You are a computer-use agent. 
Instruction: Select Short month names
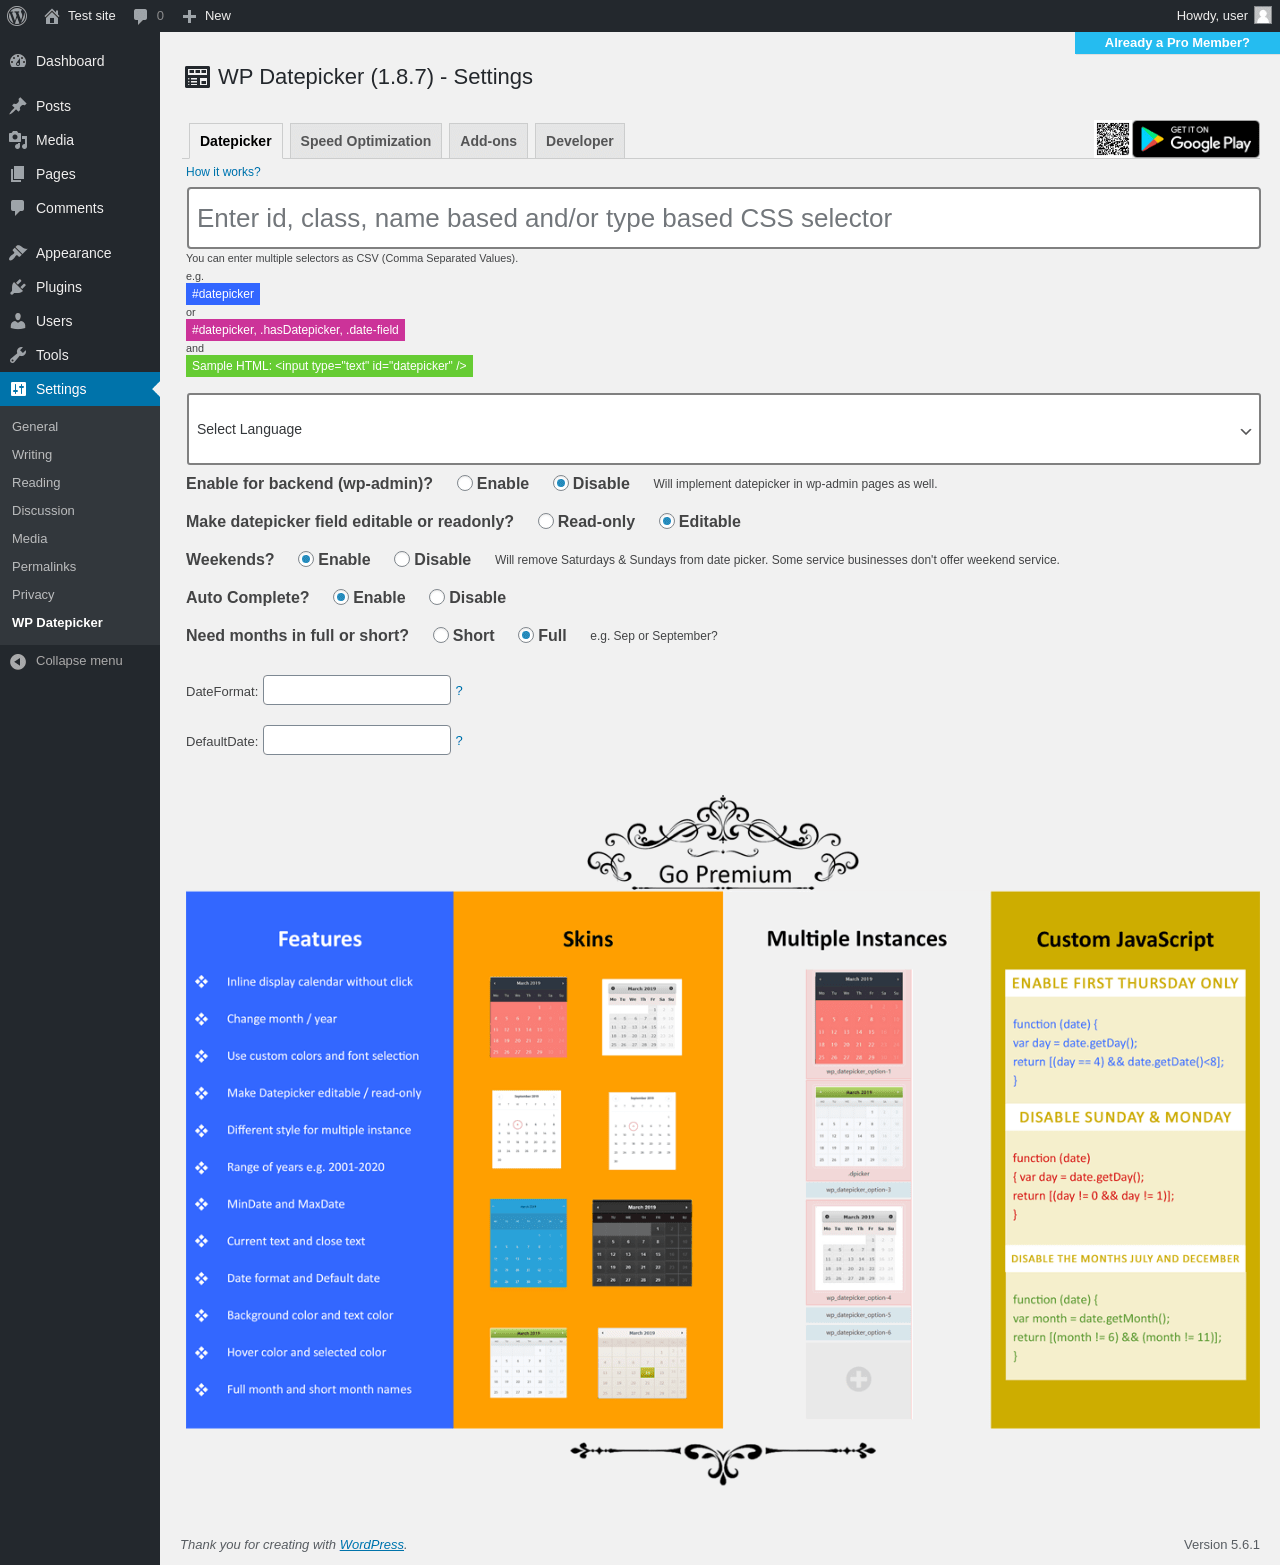tap(441, 636)
